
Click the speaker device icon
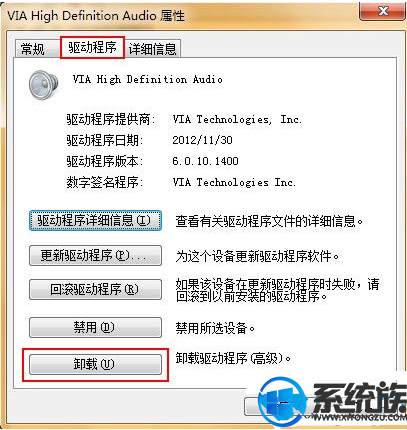(43, 84)
